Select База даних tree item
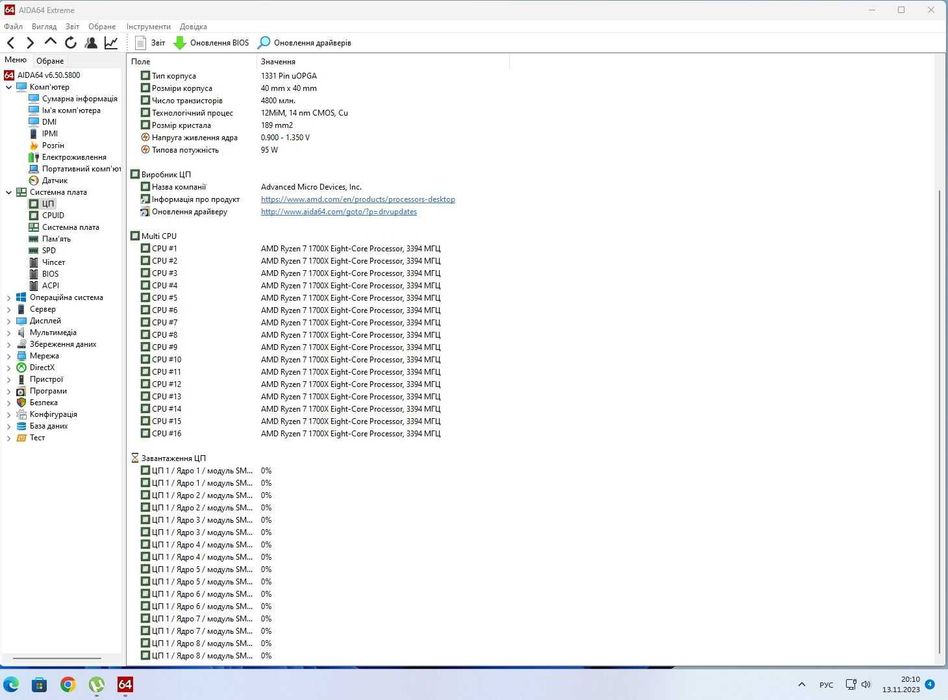Screen dimensions: 948x700 (x=48, y=426)
